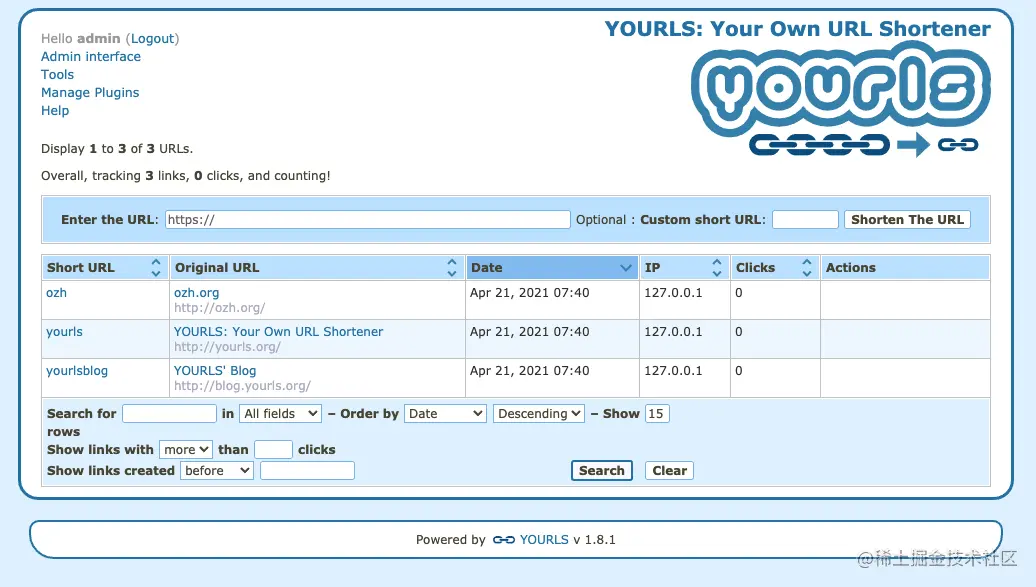Image resolution: width=1036 pixels, height=587 pixels.
Task: Click the IP column ascending sort arrow
Action: [x=717, y=262]
